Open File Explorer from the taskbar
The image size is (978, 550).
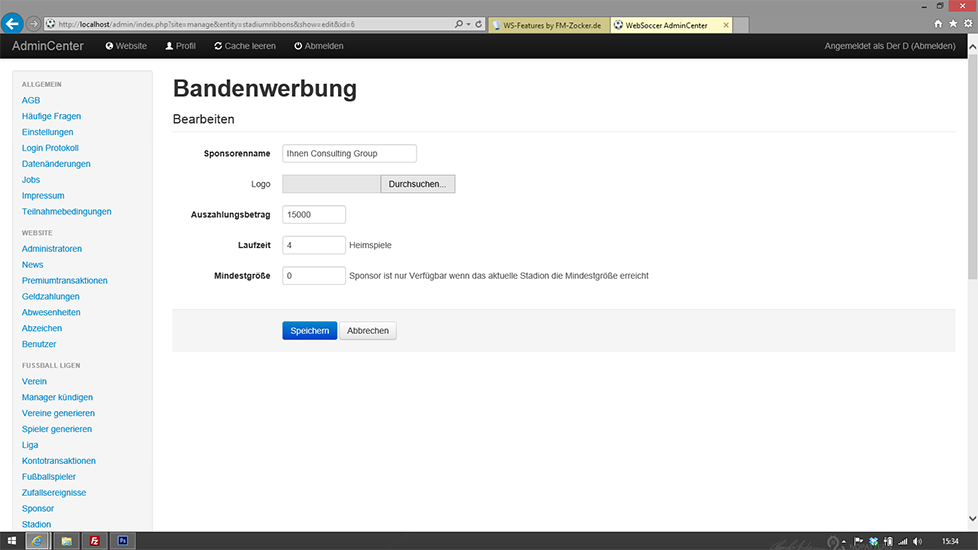click(x=67, y=541)
